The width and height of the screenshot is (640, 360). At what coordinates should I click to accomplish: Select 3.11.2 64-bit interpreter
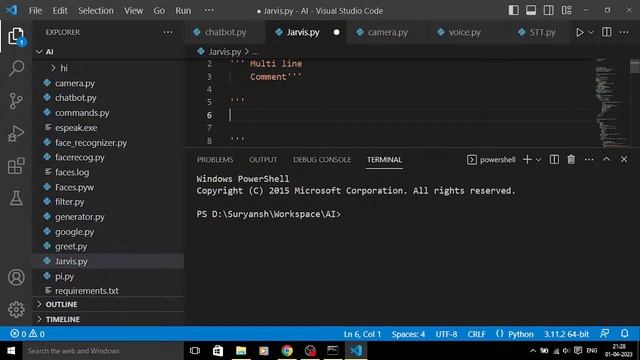point(566,334)
